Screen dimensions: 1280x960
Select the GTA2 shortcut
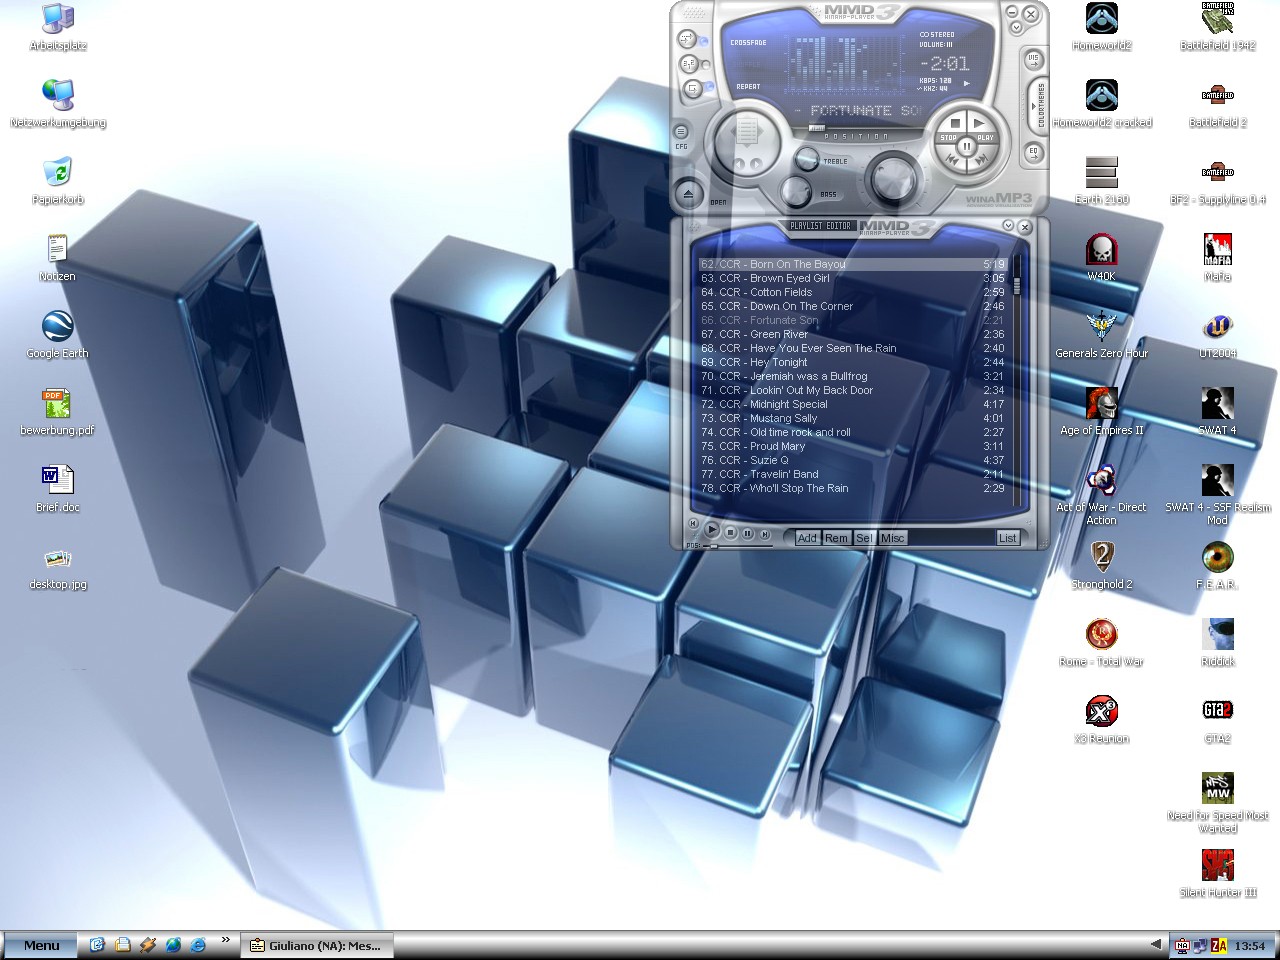(1218, 720)
